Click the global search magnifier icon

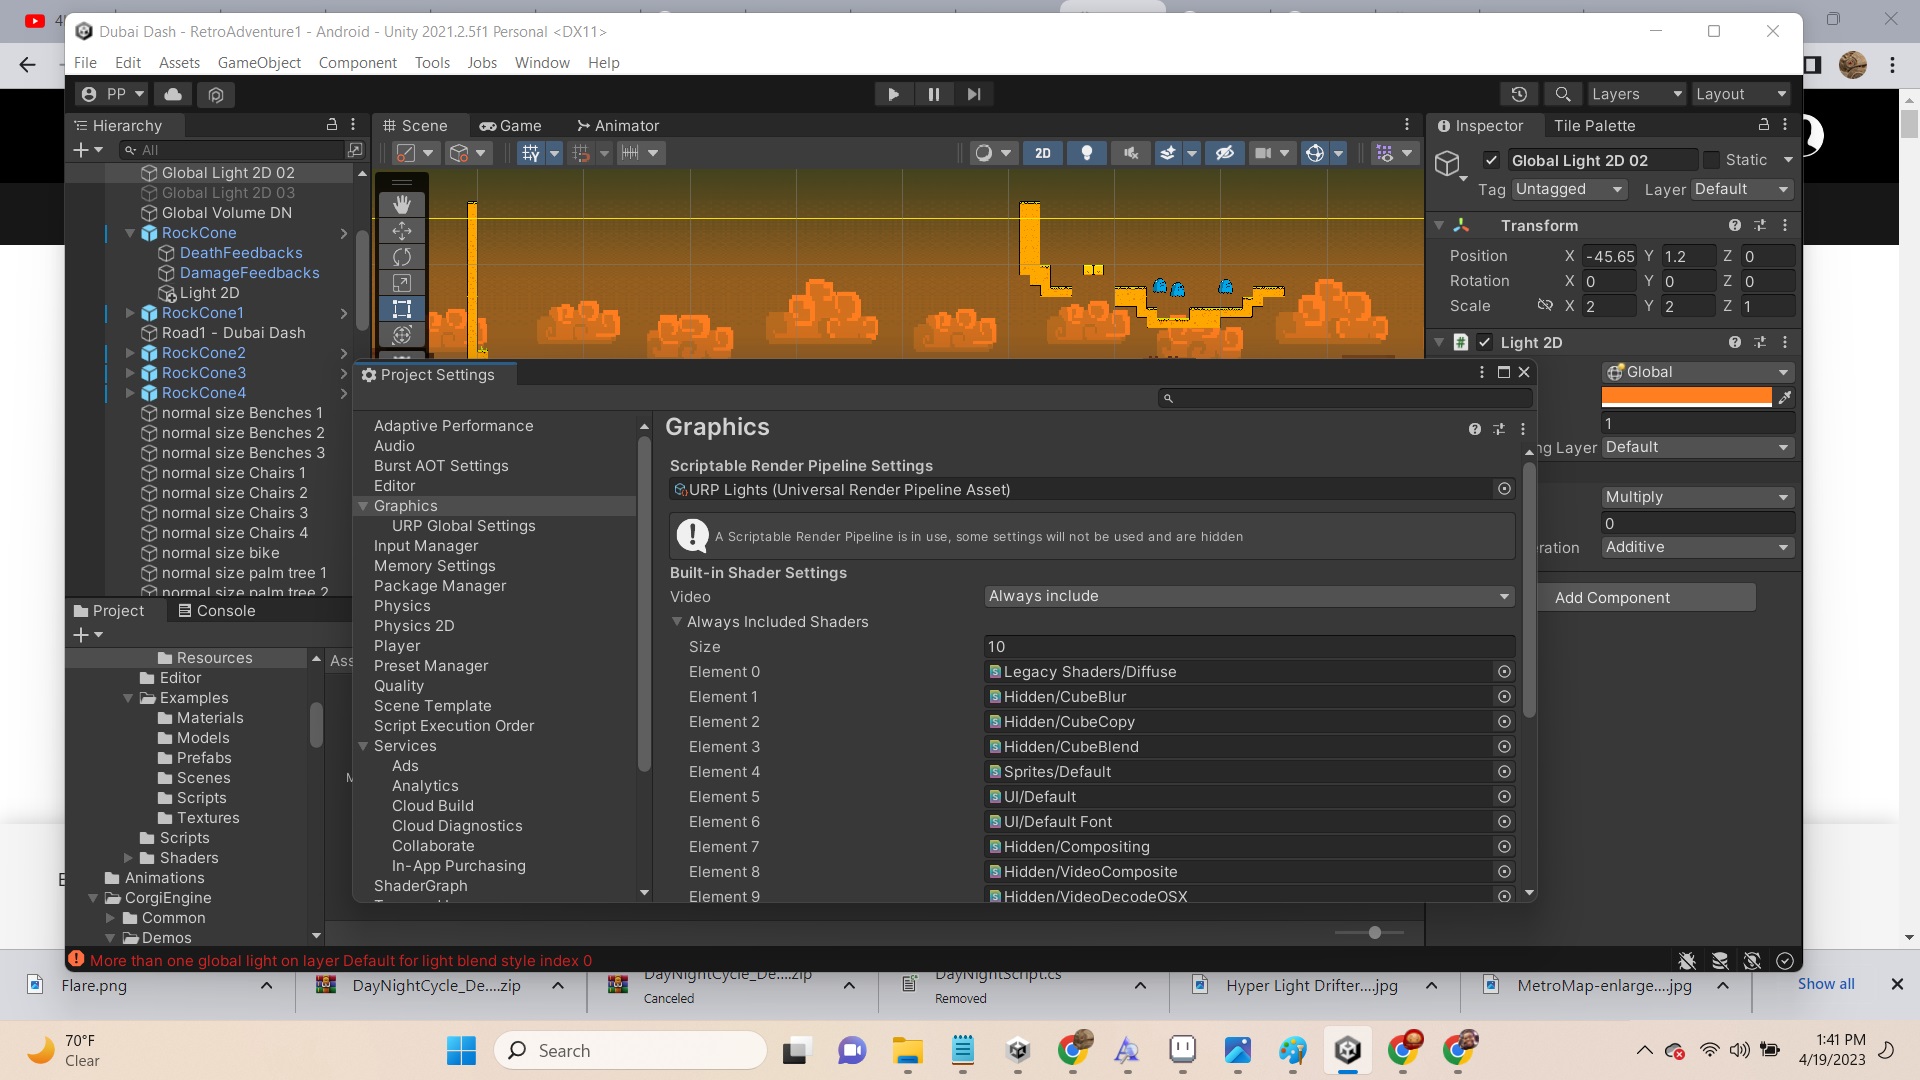(1562, 94)
